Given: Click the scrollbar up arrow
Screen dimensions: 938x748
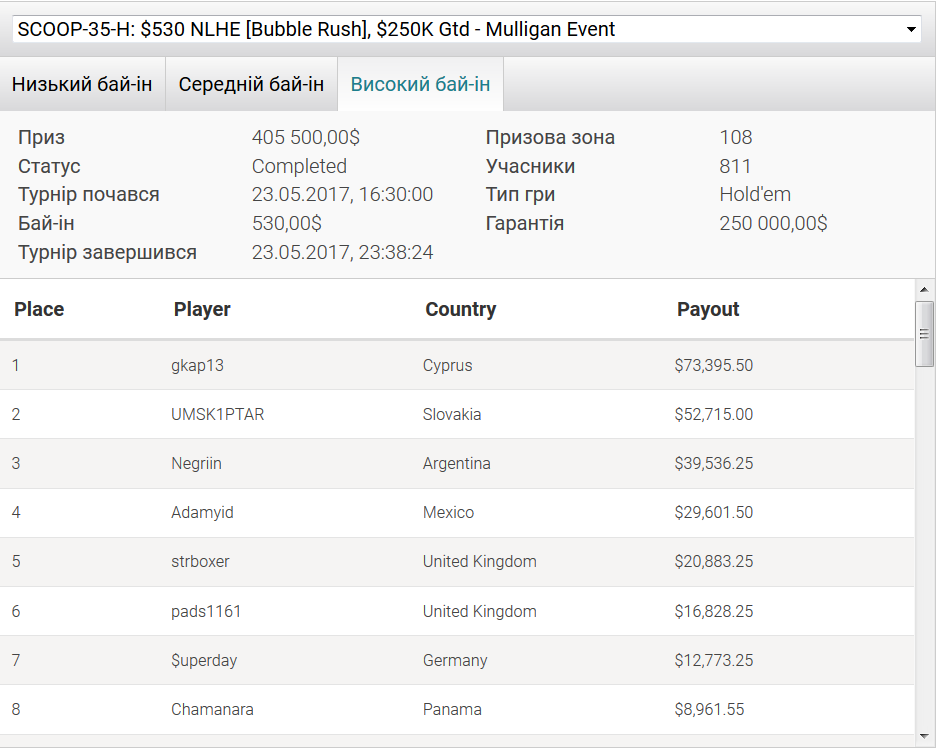Looking at the screenshot, I should [925, 289].
